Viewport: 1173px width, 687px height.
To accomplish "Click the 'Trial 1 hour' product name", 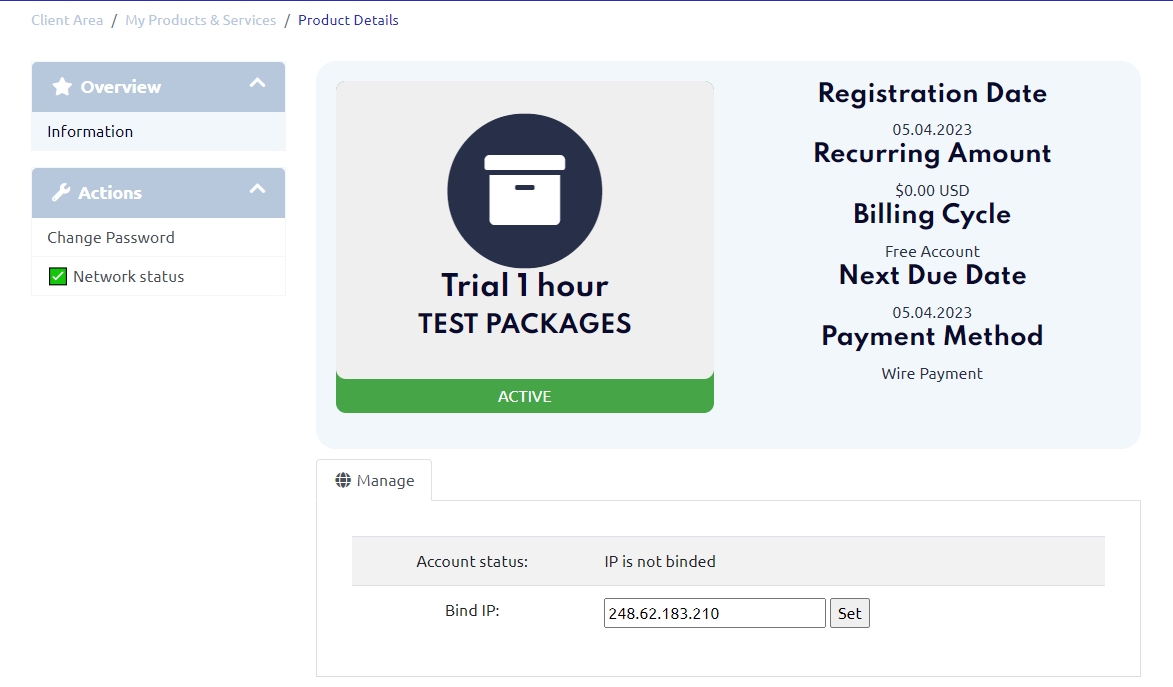I will 524,285.
